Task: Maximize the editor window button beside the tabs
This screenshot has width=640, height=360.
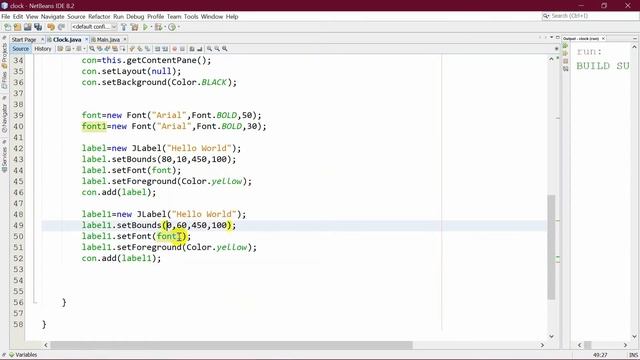Action: 558,38
